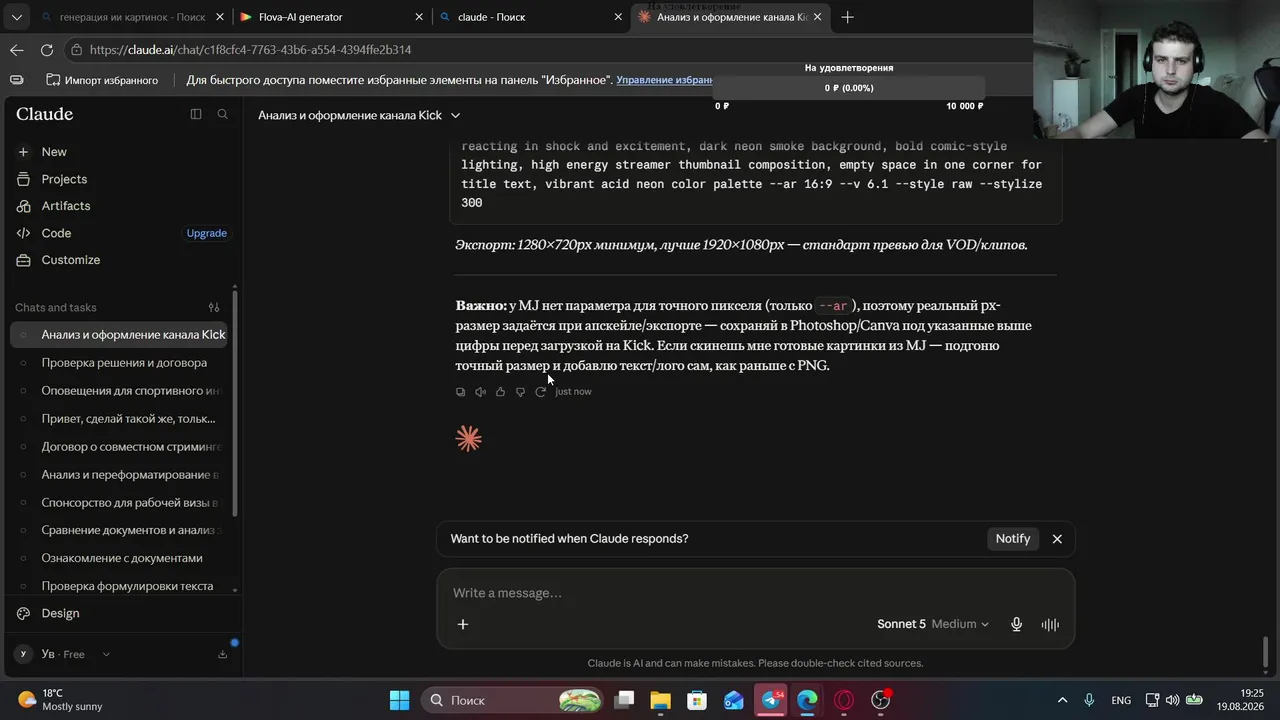Start a New chat
Viewport: 1280px width, 720px height.
point(54,152)
